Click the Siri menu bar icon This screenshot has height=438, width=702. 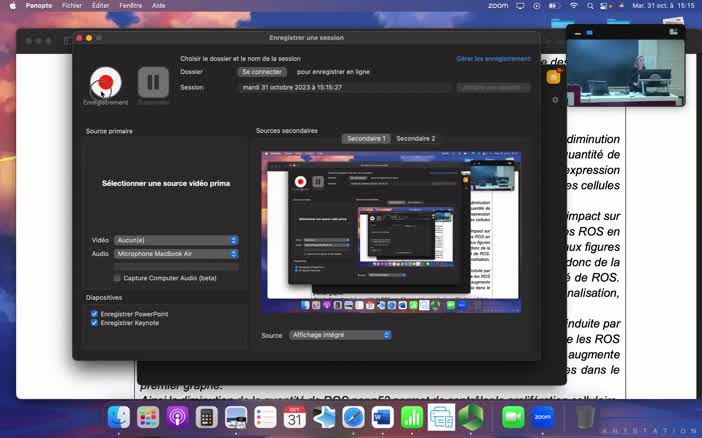(621, 6)
